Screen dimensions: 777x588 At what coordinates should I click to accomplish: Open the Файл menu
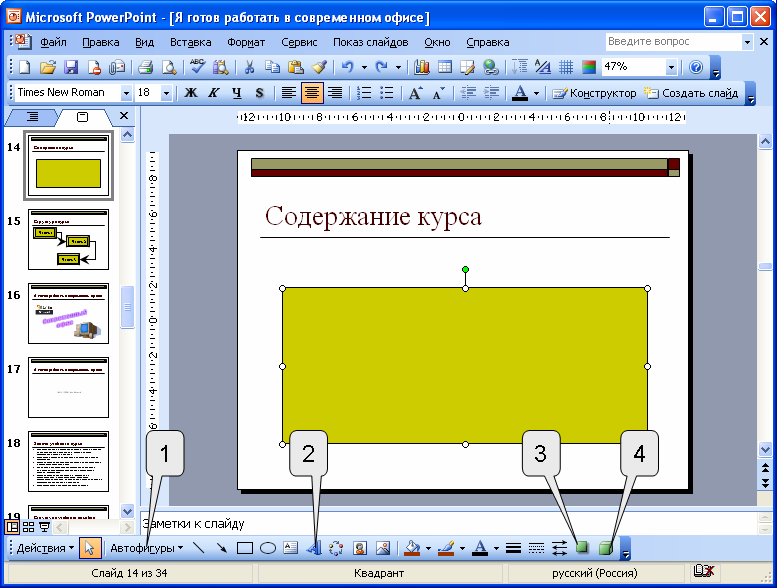pyautogui.click(x=53, y=42)
